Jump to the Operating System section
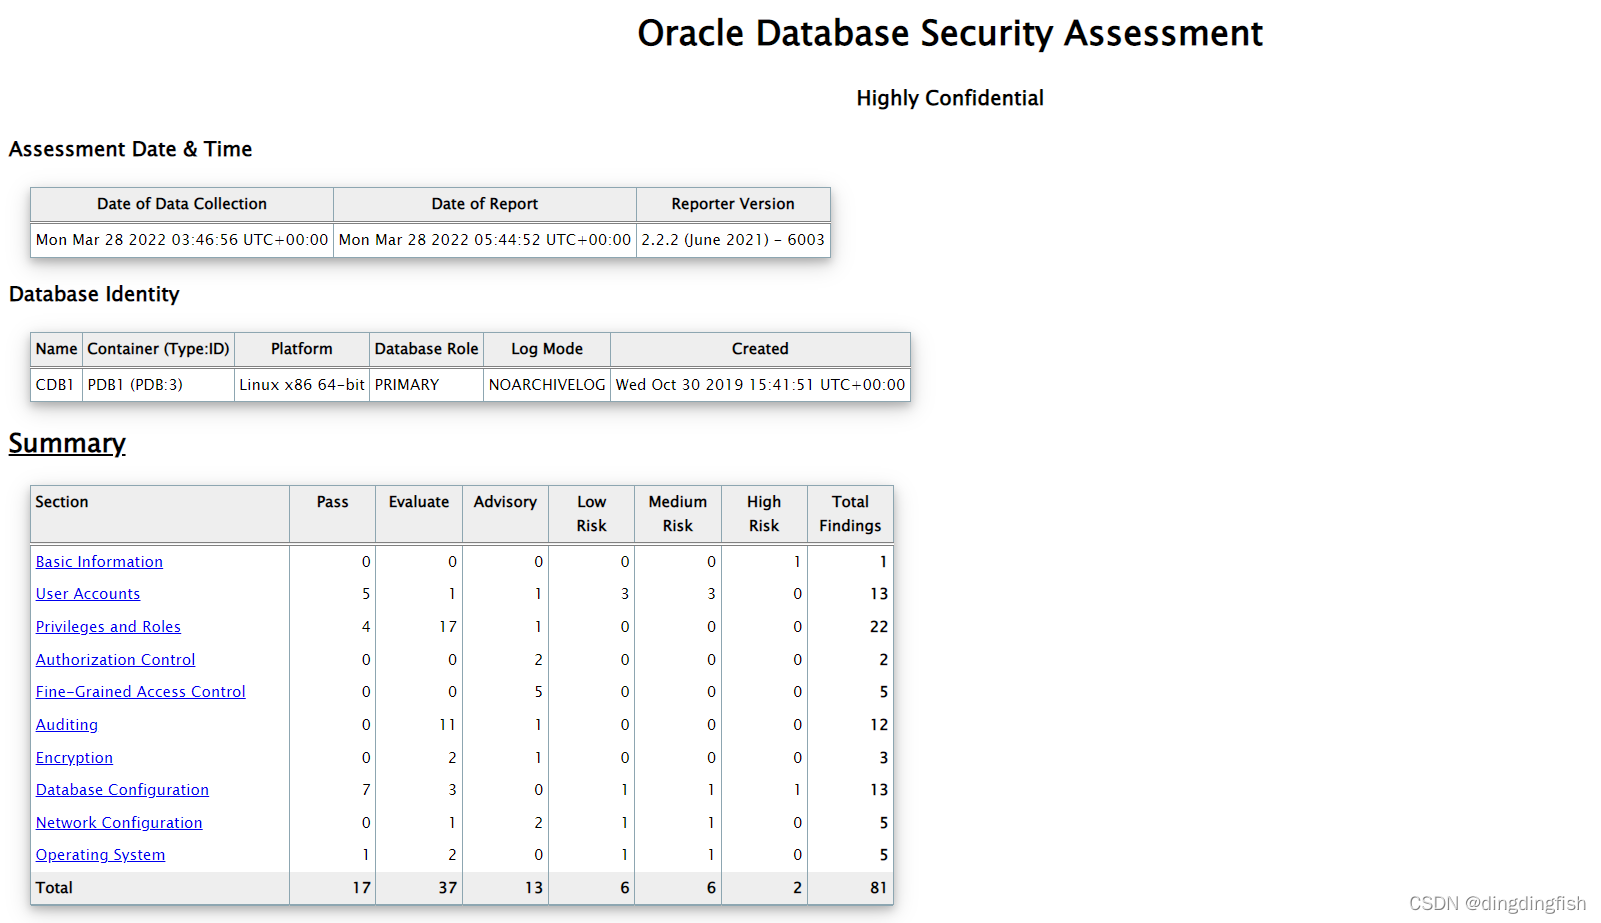Viewport: 1601px width, 923px height. click(100, 855)
